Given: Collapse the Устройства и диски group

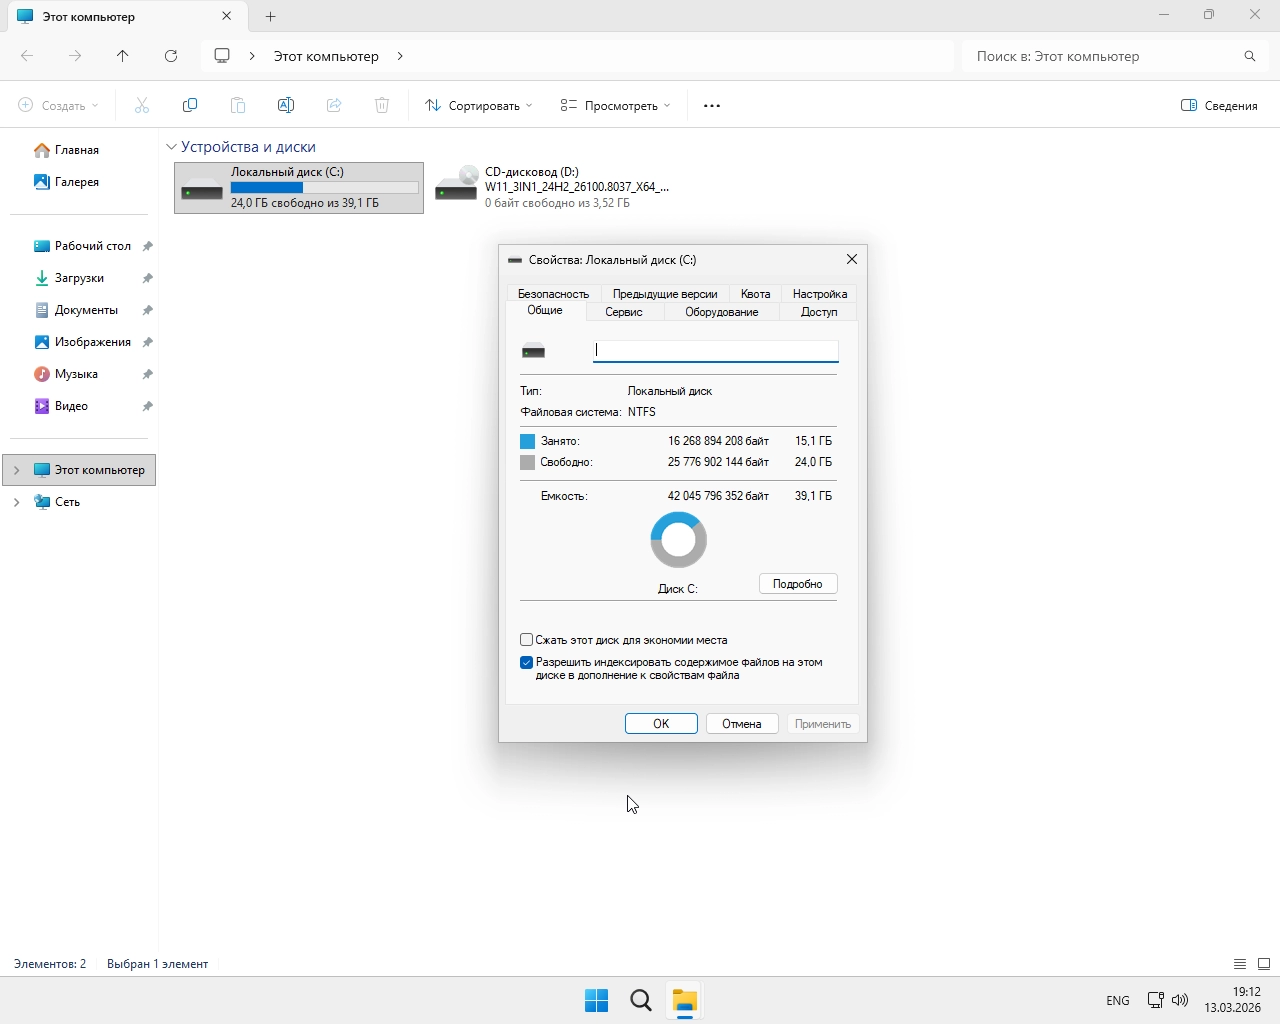Looking at the screenshot, I should [x=171, y=147].
